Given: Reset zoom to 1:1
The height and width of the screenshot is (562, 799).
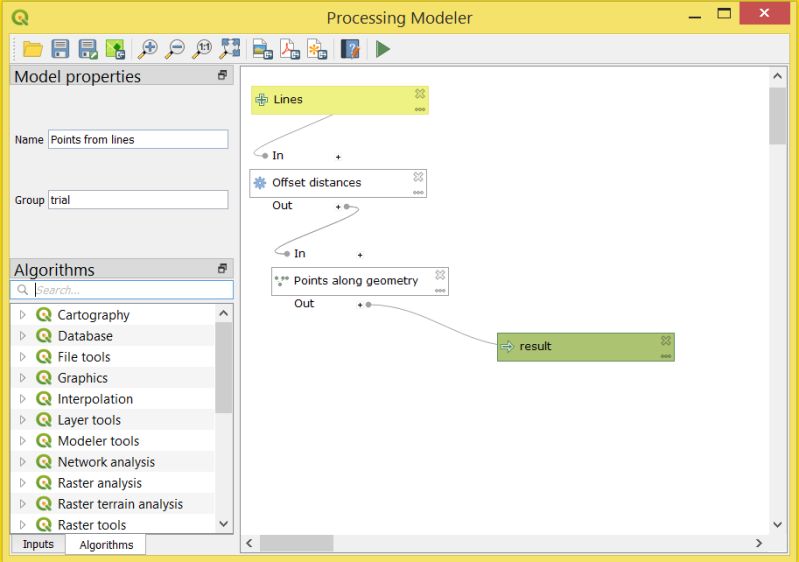Looking at the screenshot, I should coord(202,49).
